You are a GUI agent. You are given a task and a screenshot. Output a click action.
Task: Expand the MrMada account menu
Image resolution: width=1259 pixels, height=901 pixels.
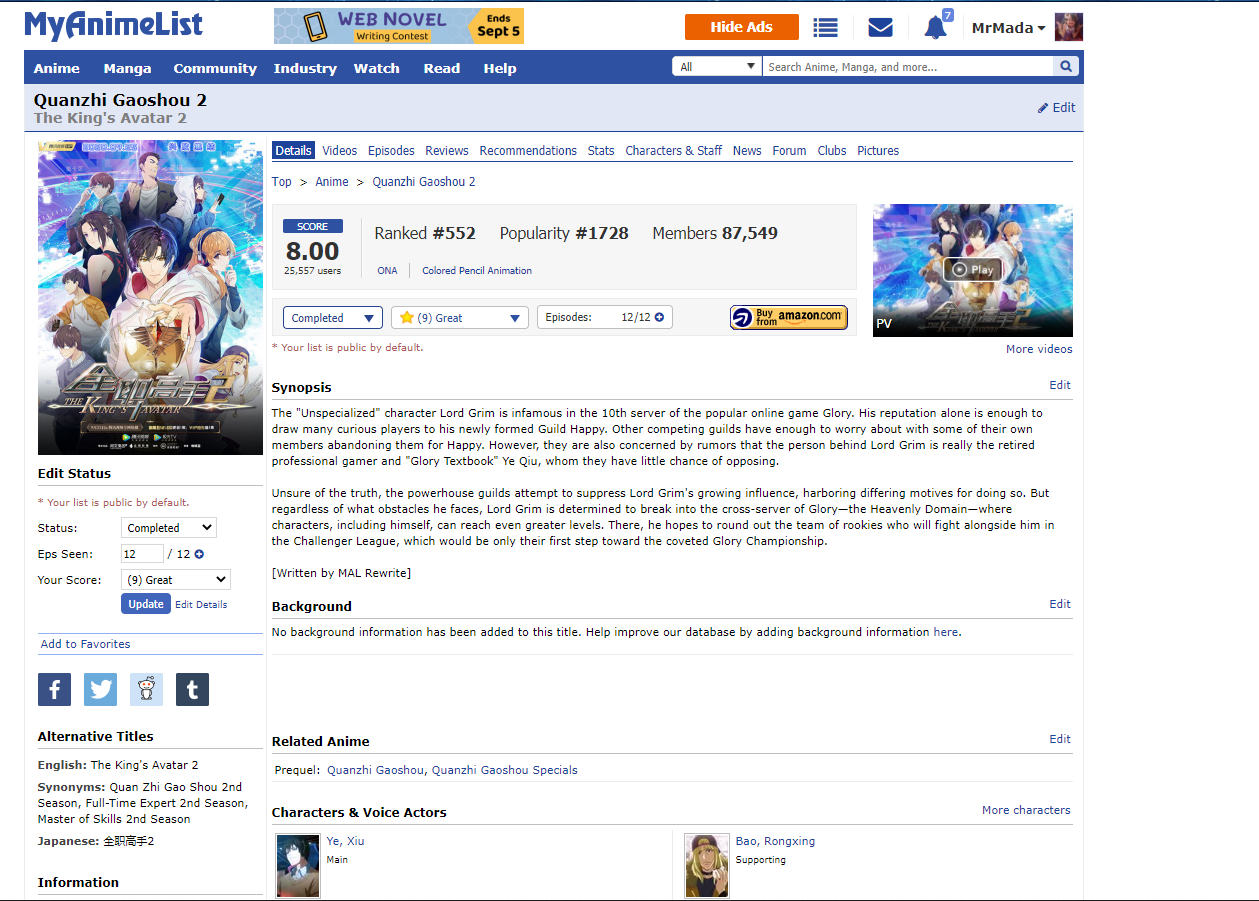click(x=1009, y=28)
